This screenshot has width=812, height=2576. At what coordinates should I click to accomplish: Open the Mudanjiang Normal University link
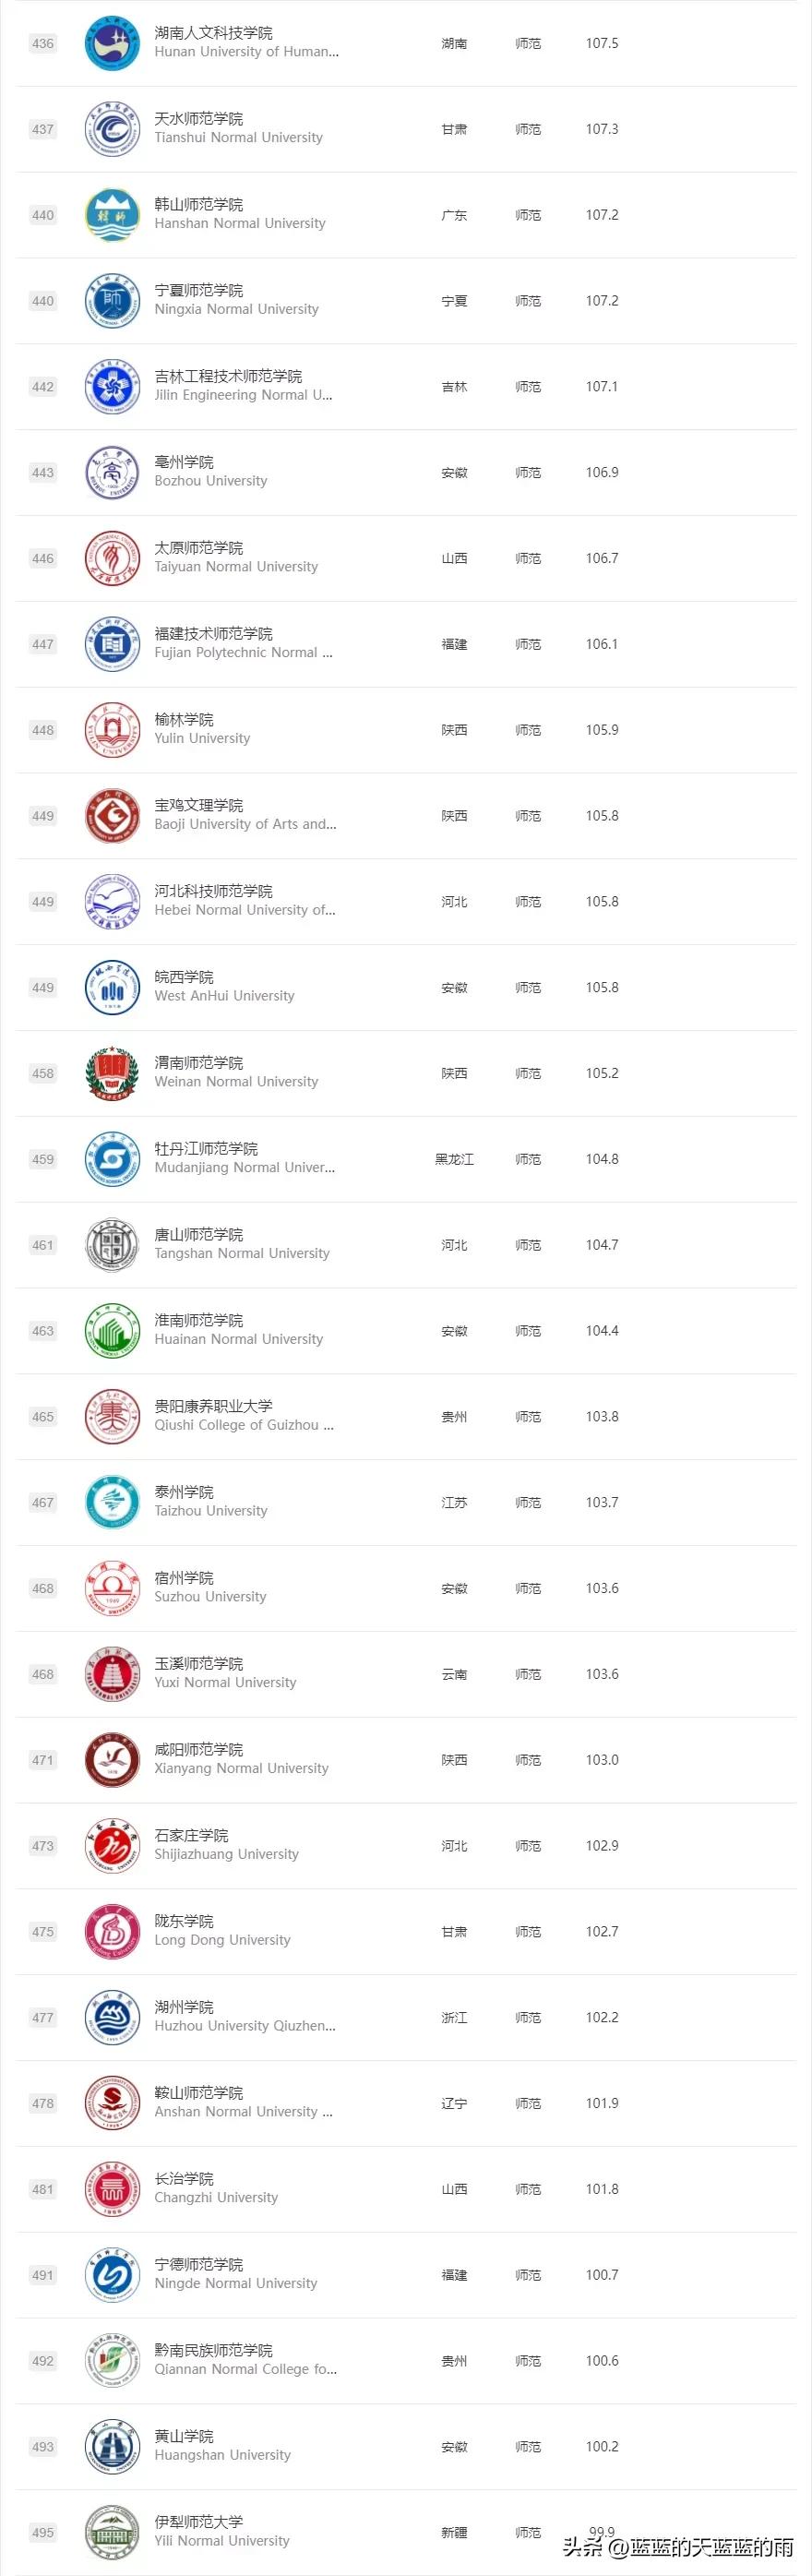tap(244, 1158)
